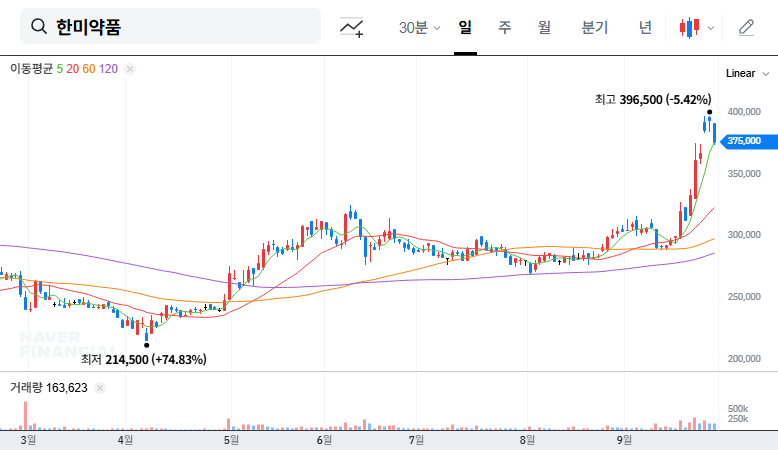Click the 4월 date axis label
The height and width of the screenshot is (450, 778).
point(125,440)
